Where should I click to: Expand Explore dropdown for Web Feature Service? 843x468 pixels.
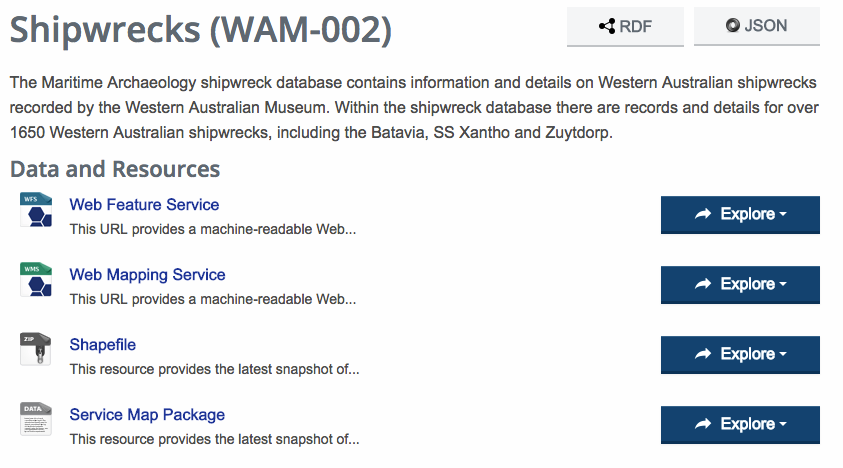tap(740, 215)
